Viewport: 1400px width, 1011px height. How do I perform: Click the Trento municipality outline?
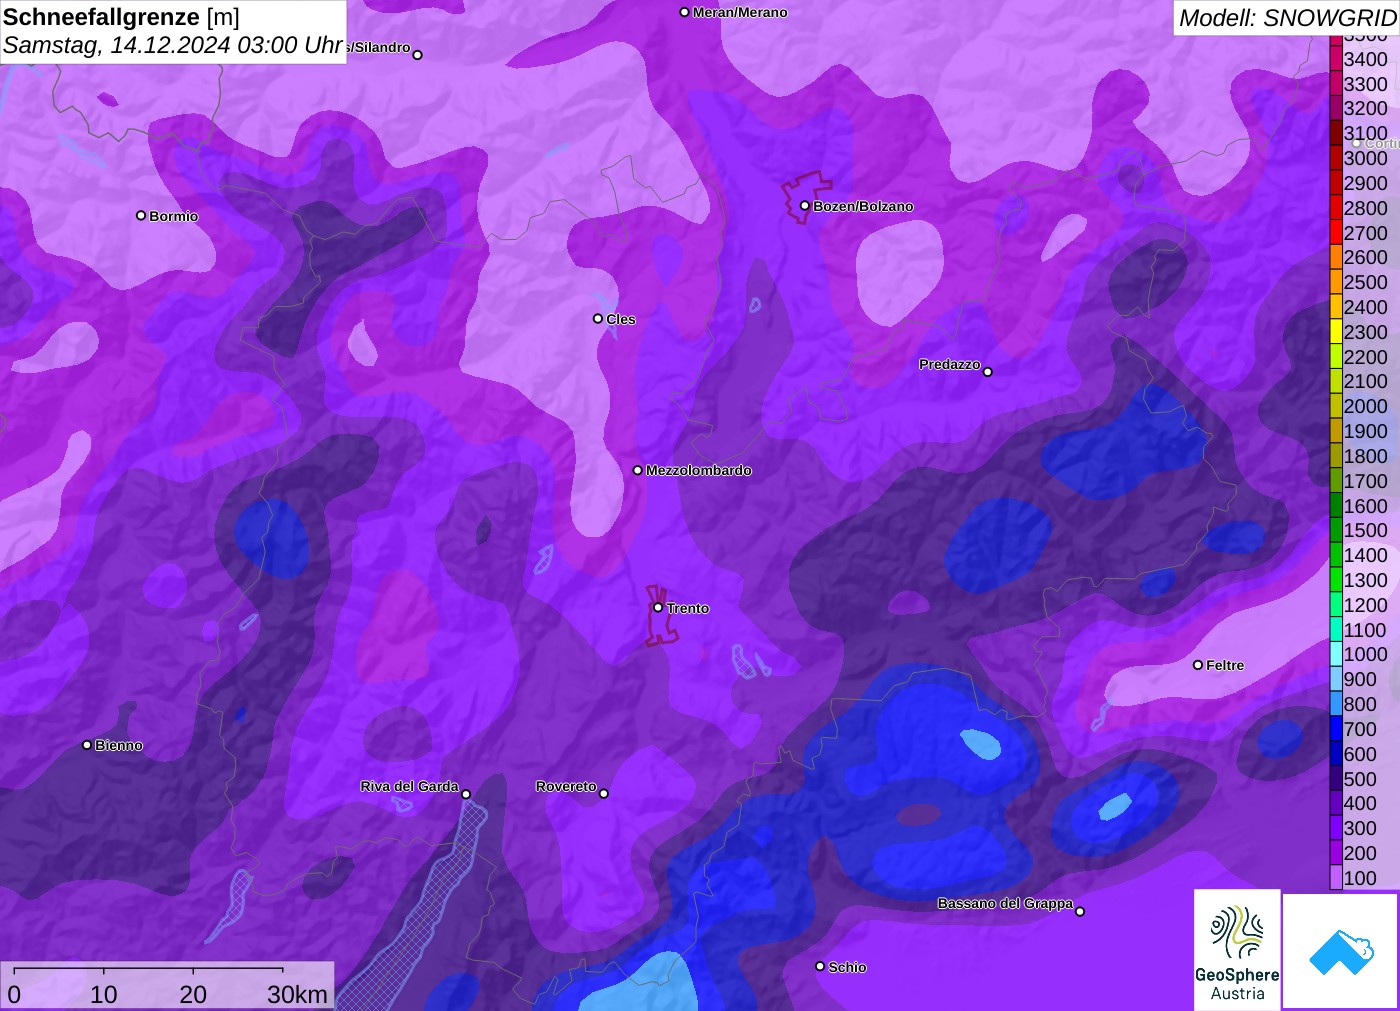pyautogui.click(x=660, y=616)
